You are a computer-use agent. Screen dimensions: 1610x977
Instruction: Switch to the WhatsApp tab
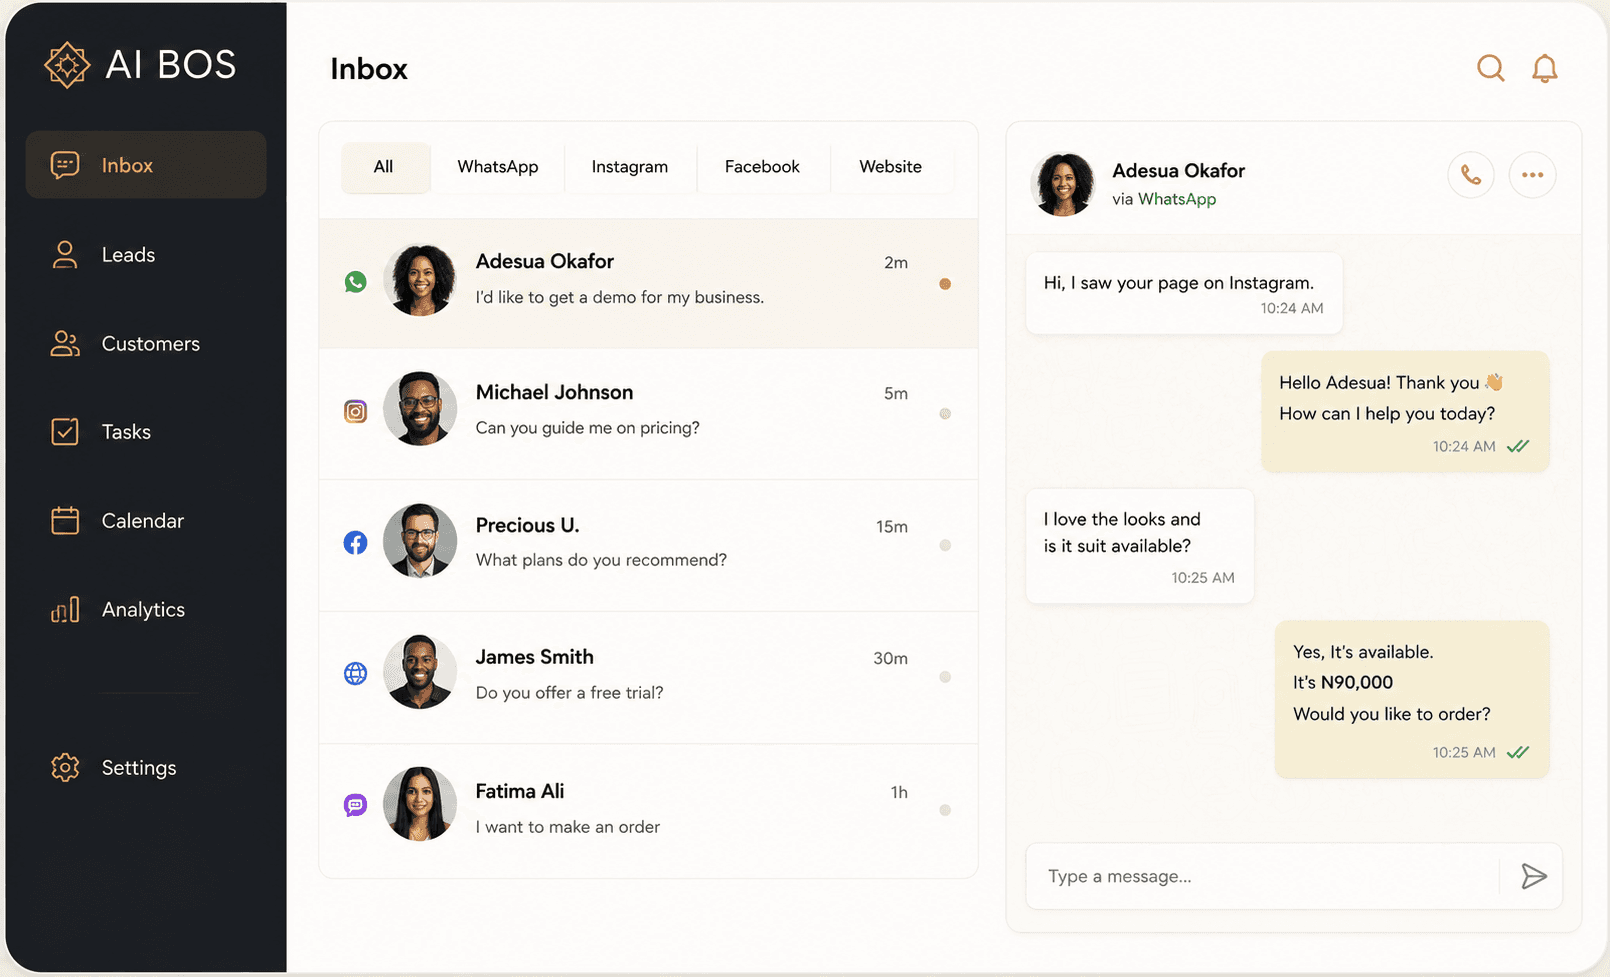[x=498, y=167]
